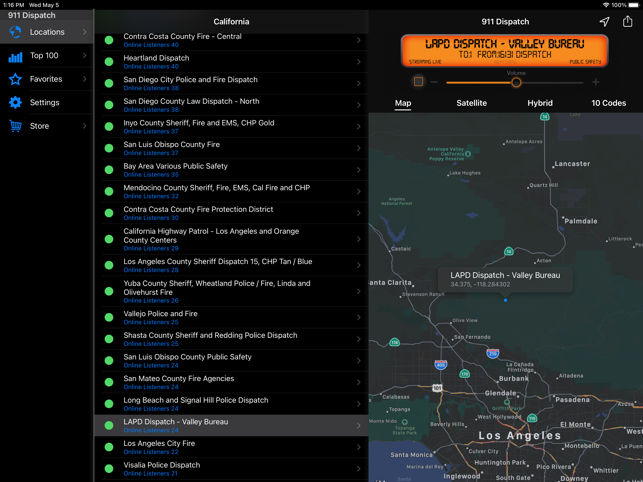Click Interstate 210 shield on map

click(x=493, y=353)
